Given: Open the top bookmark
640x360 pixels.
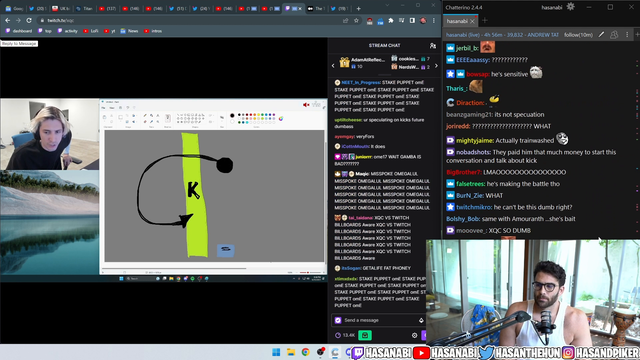Looking at the screenshot, I should coord(45,31).
